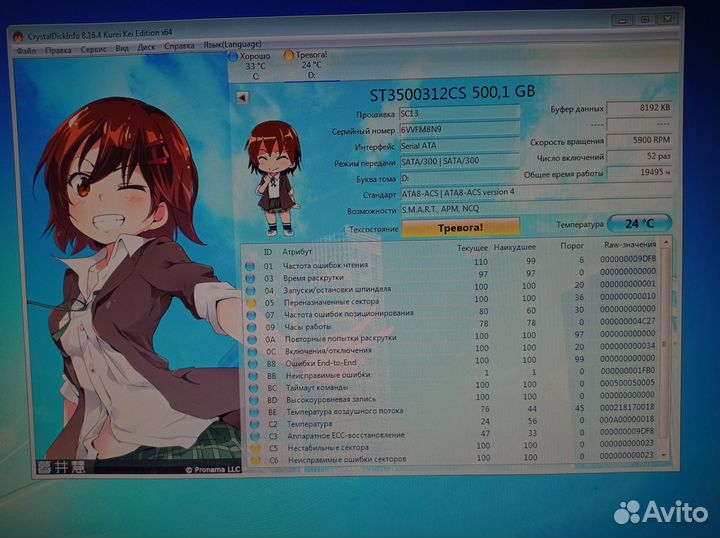This screenshot has height=538, width=720.
Task: Click yellow icon of row C6 Неисправимые ошибки секторов
Action: point(256,460)
